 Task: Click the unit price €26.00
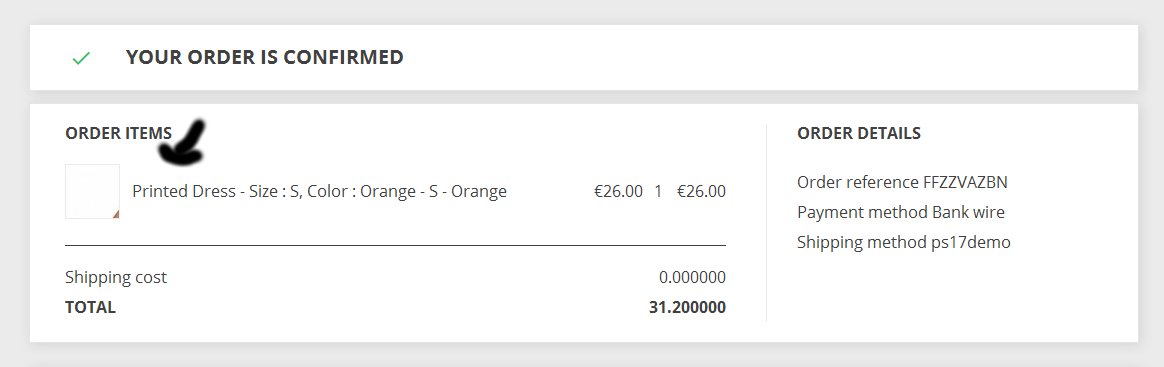618,192
